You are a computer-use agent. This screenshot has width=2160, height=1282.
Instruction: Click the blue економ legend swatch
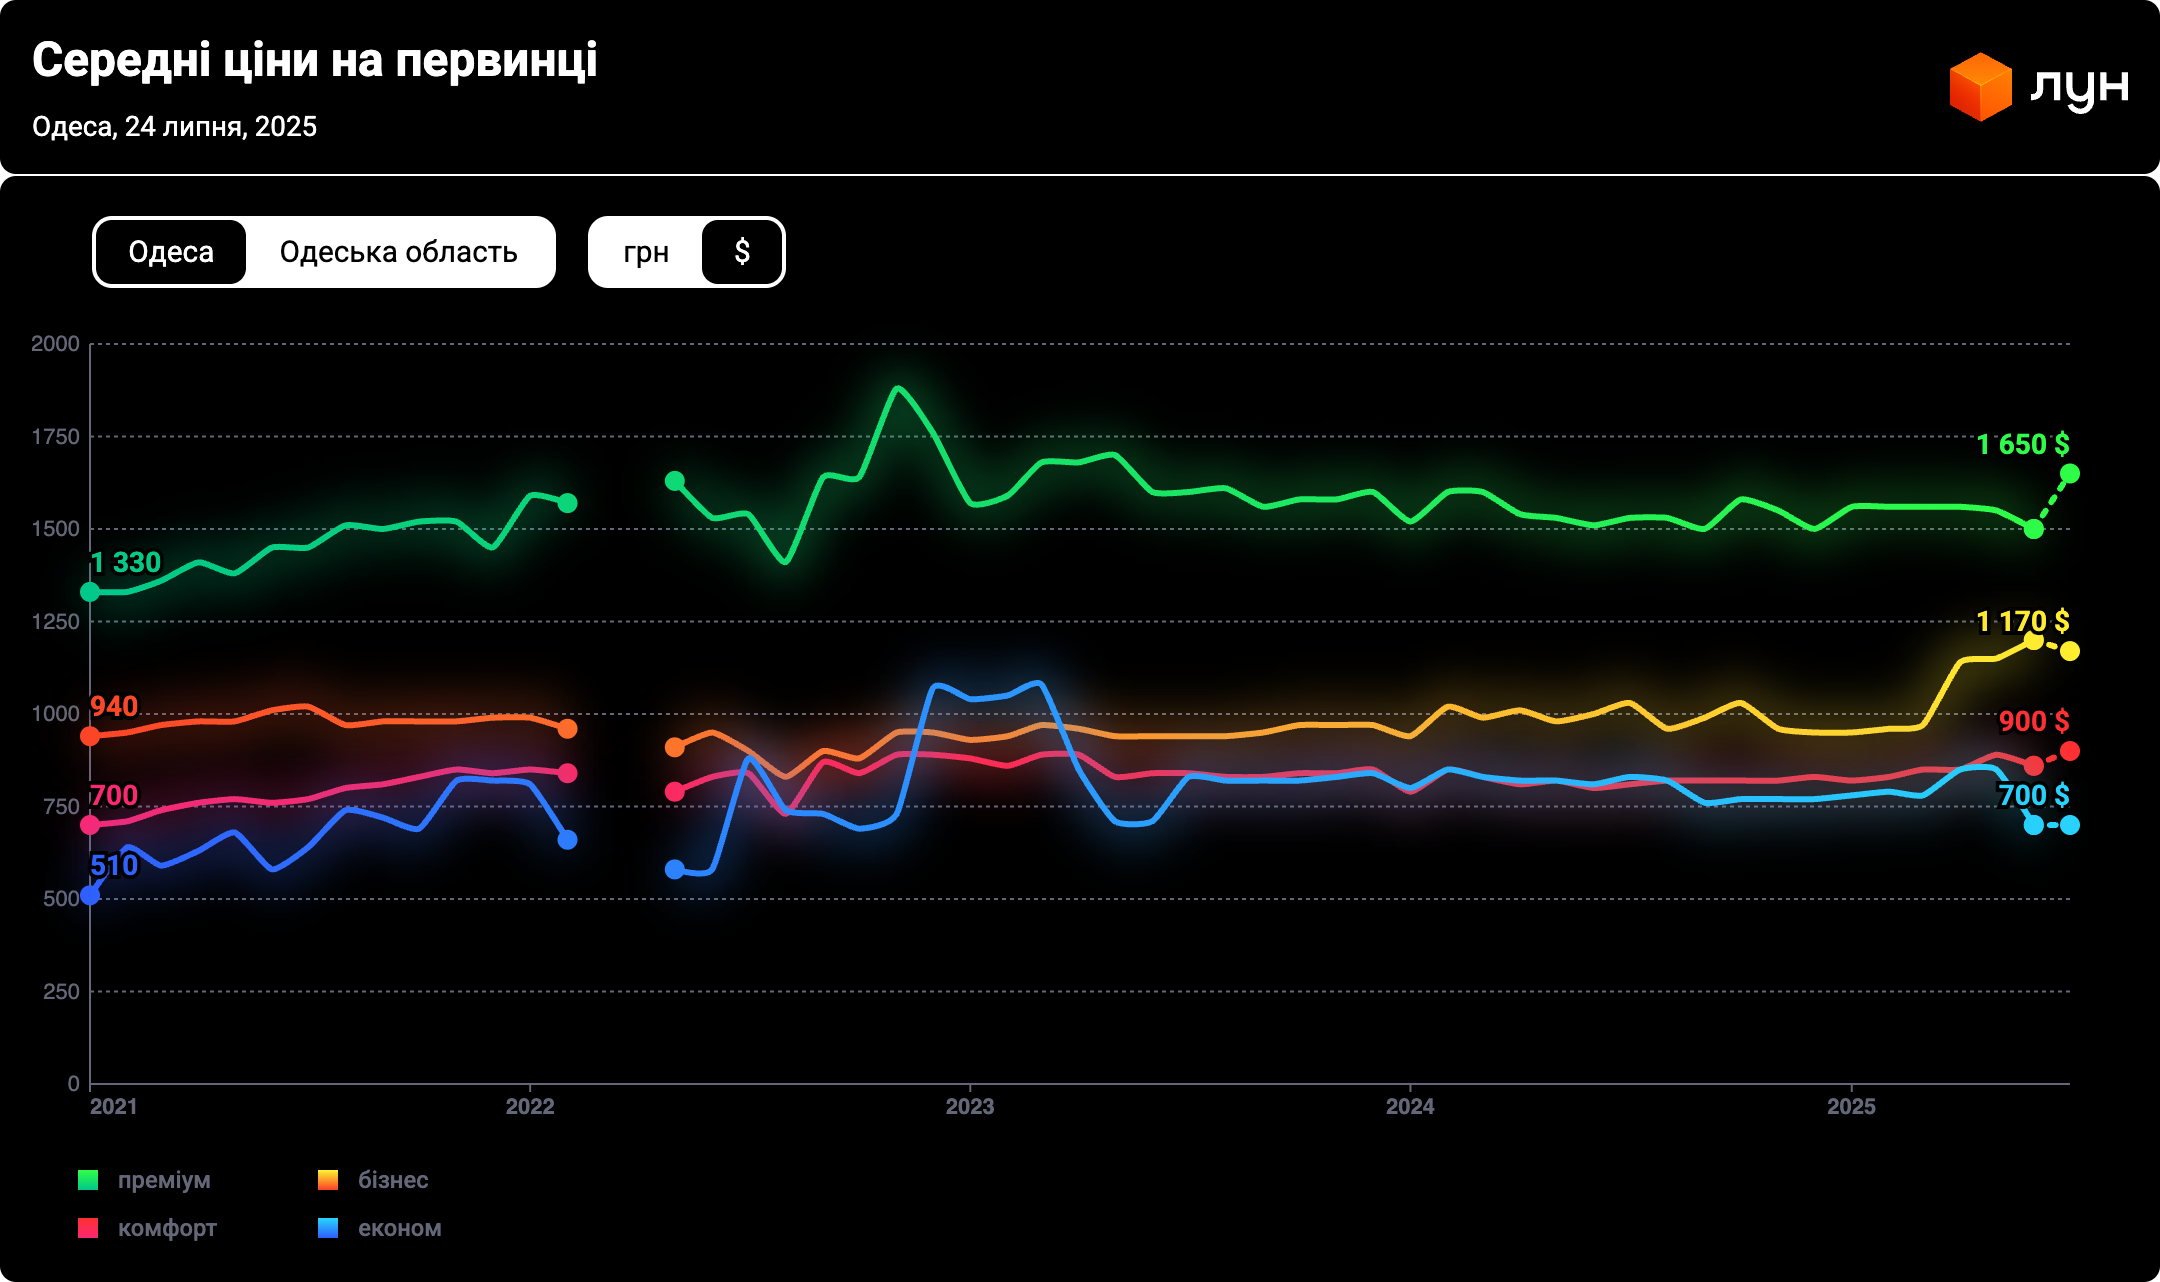point(328,1228)
